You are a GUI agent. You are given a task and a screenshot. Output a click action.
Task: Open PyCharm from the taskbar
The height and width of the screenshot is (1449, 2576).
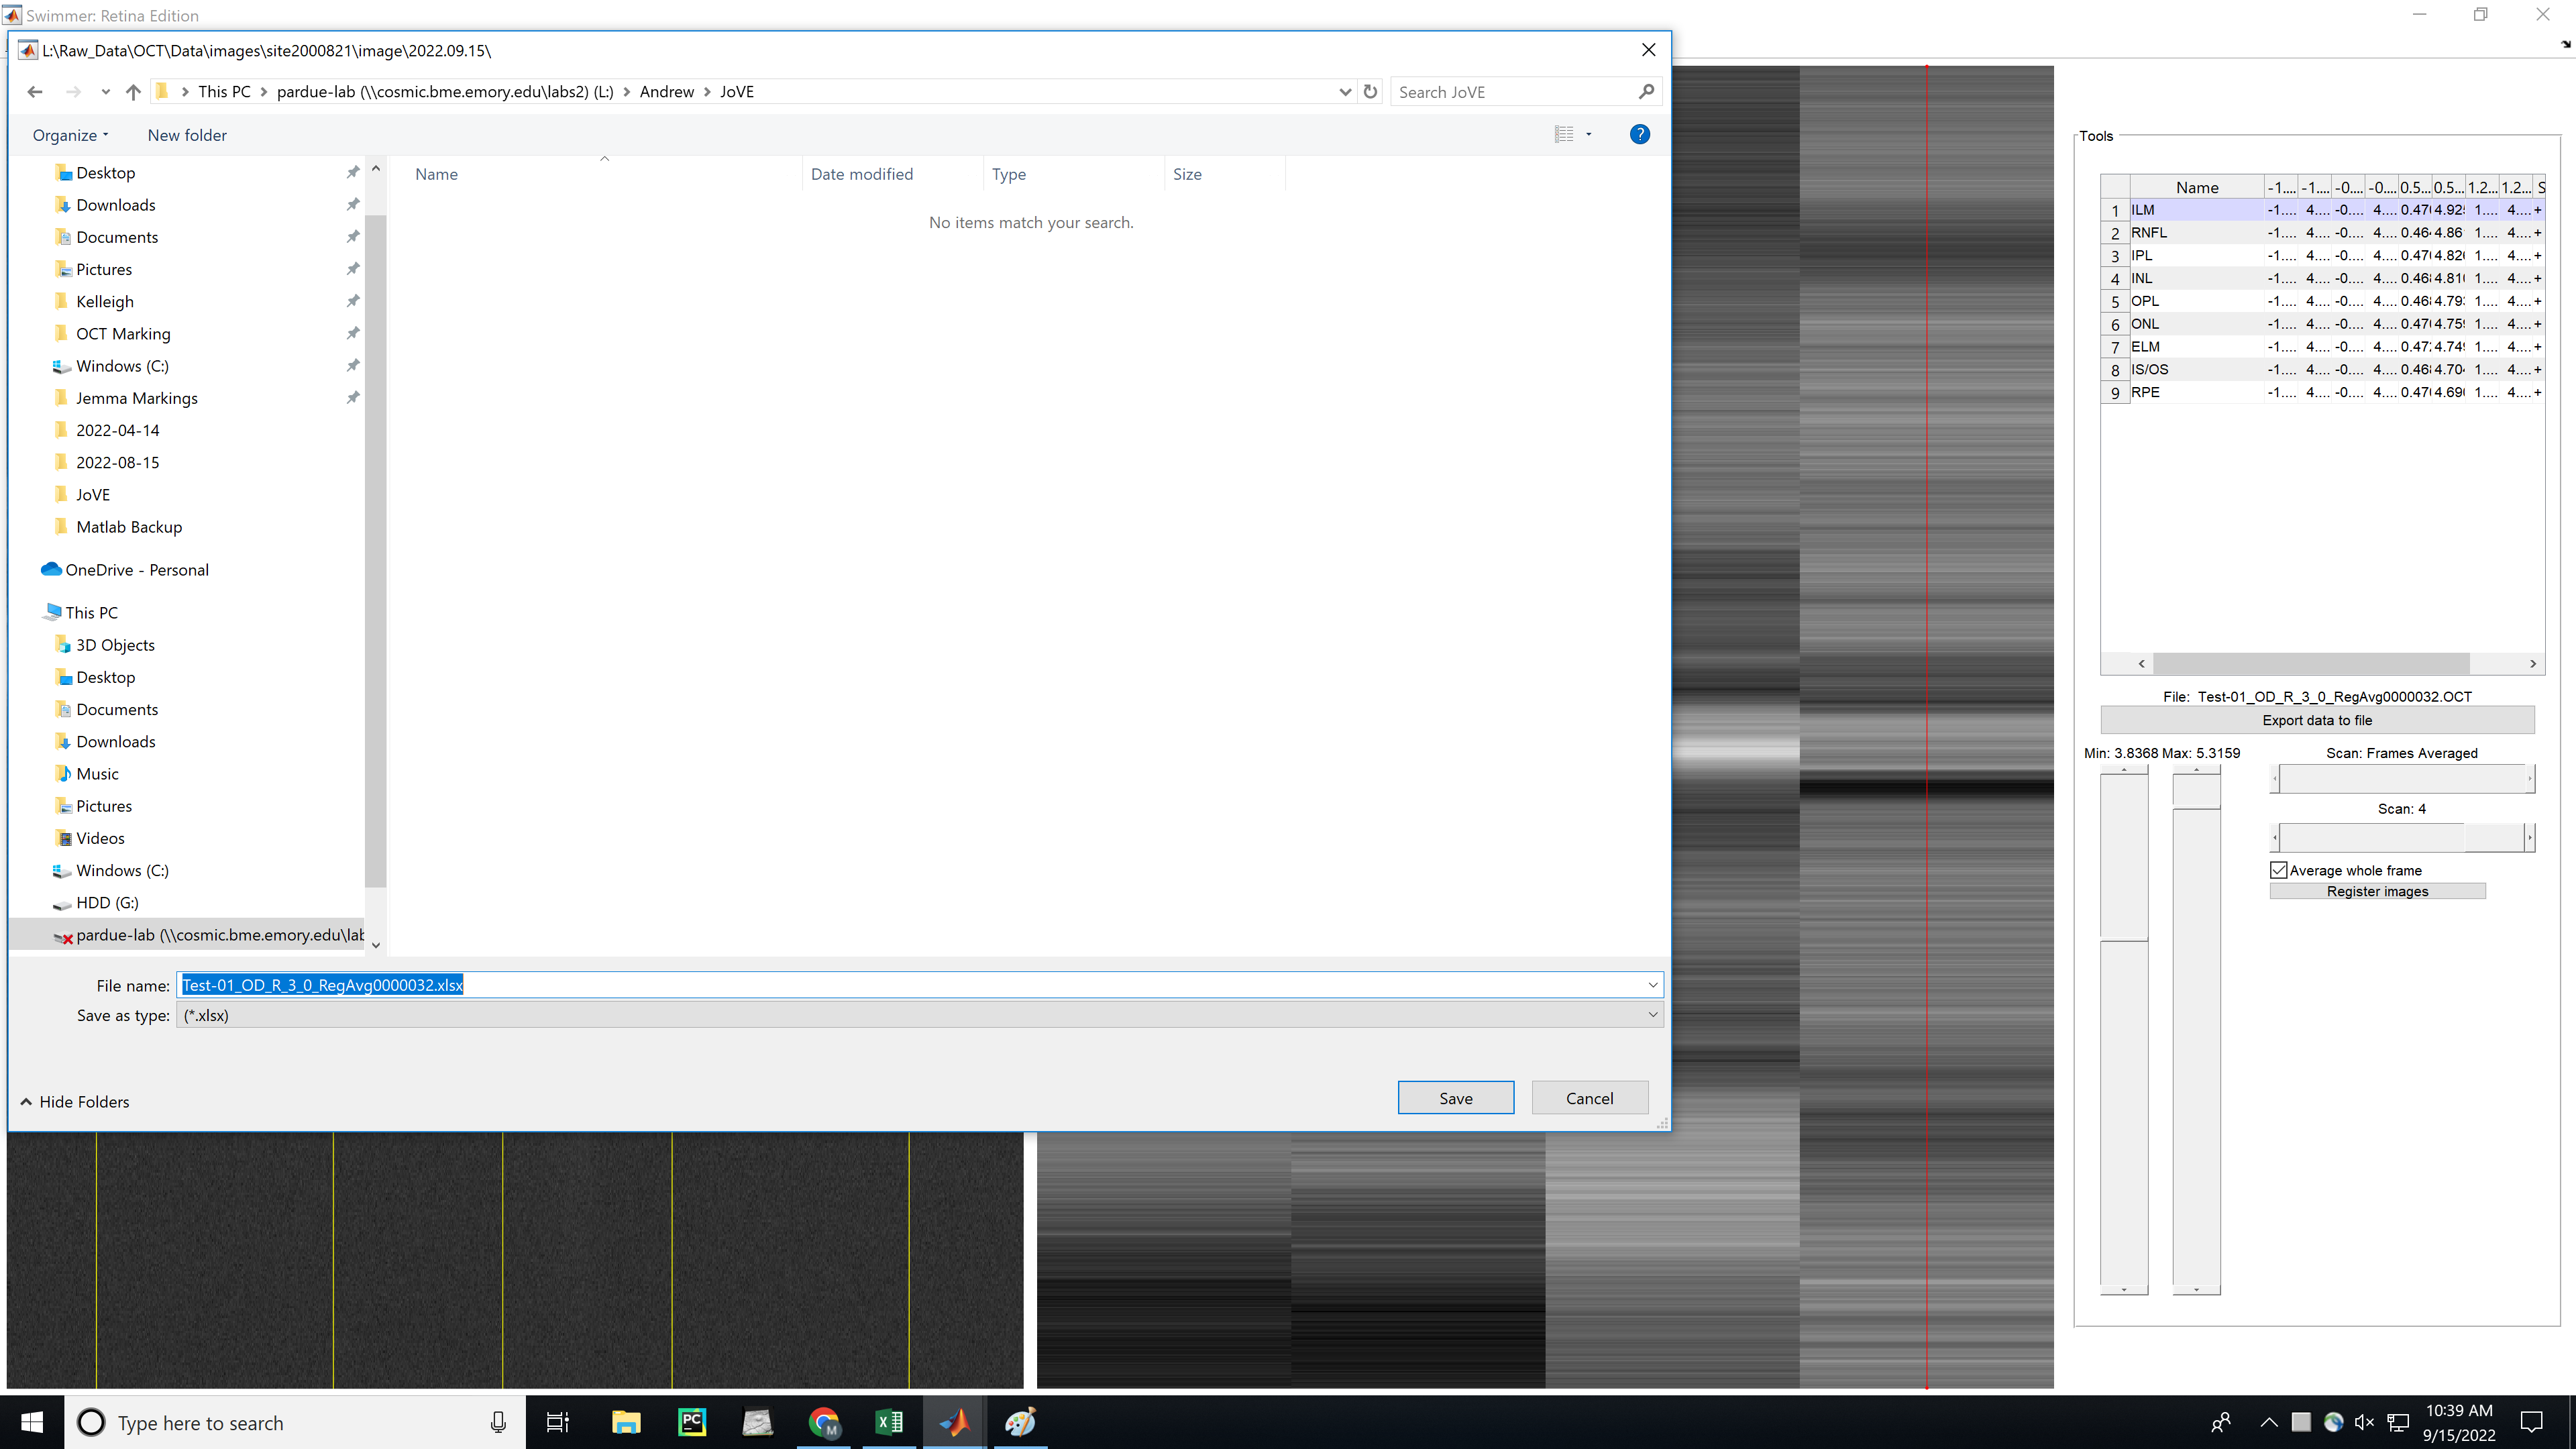[x=692, y=1422]
